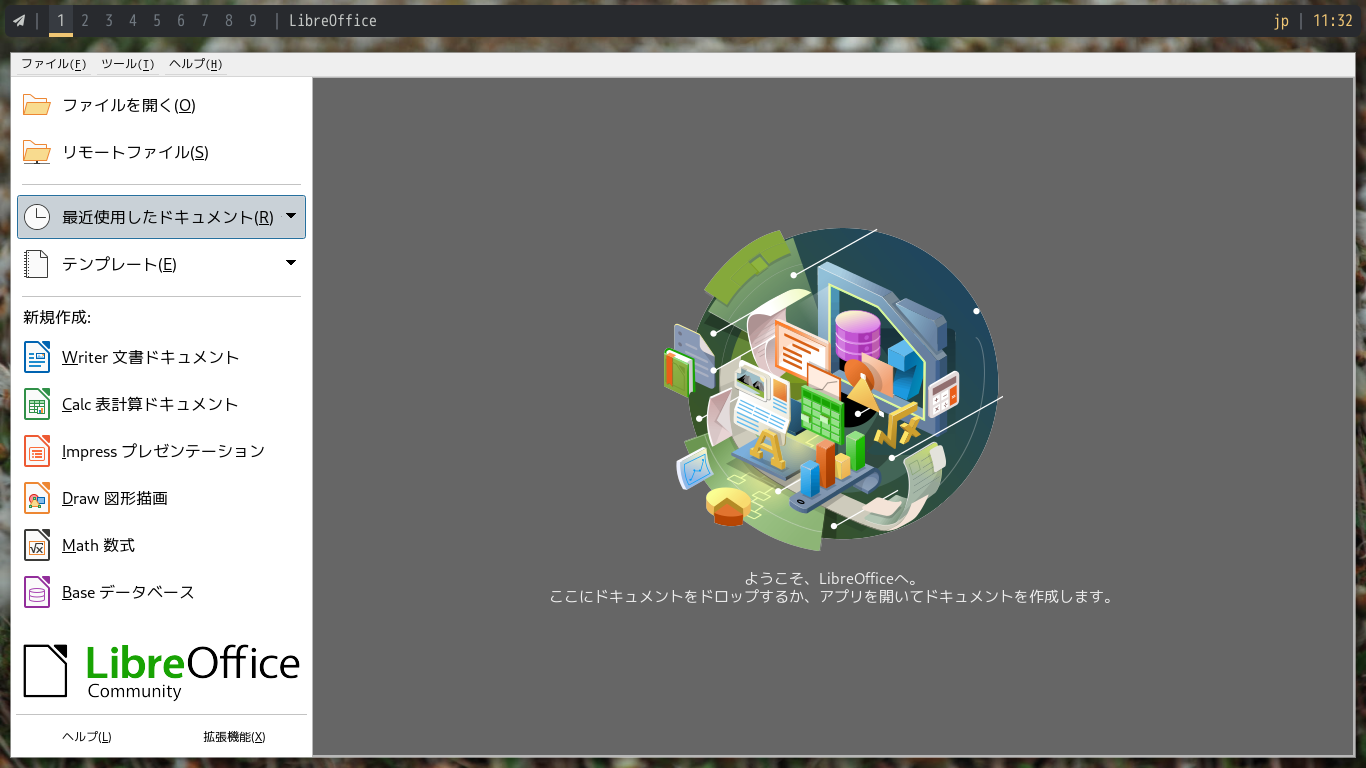Click the Base database icon
Image resolution: width=1366 pixels, height=768 pixels.
37,592
